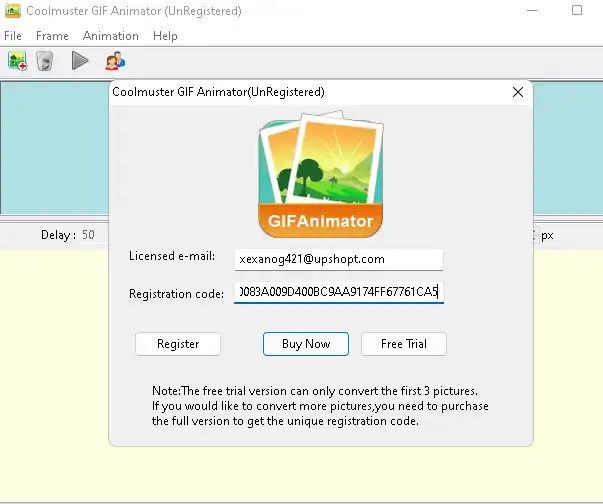Click the trash can delete frame icon
This screenshot has width=603, height=504.
point(45,62)
